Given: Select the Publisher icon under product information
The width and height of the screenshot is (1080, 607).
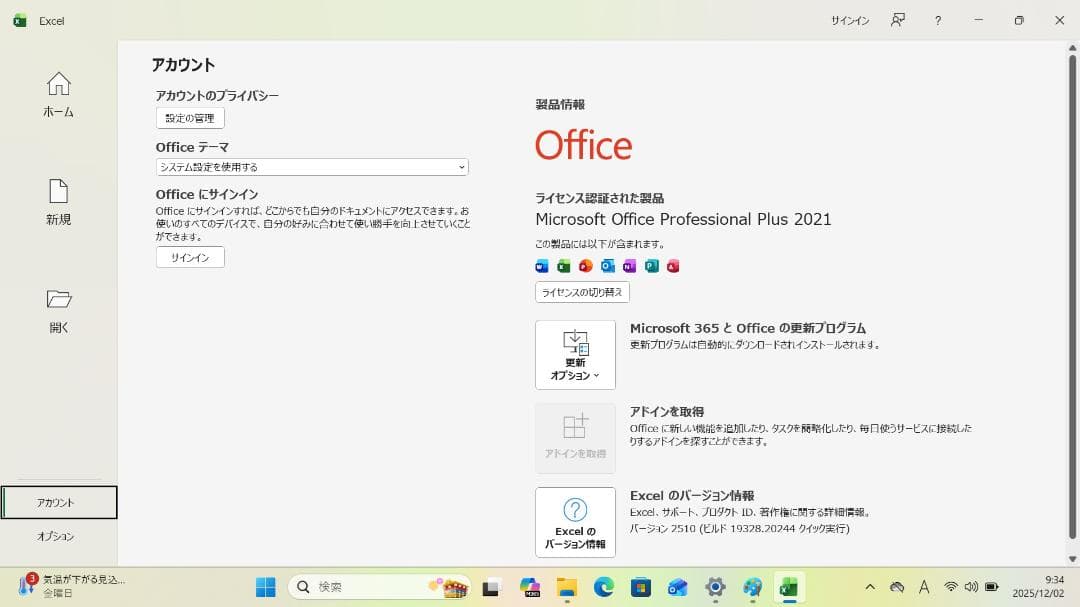Looking at the screenshot, I should [652, 266].
